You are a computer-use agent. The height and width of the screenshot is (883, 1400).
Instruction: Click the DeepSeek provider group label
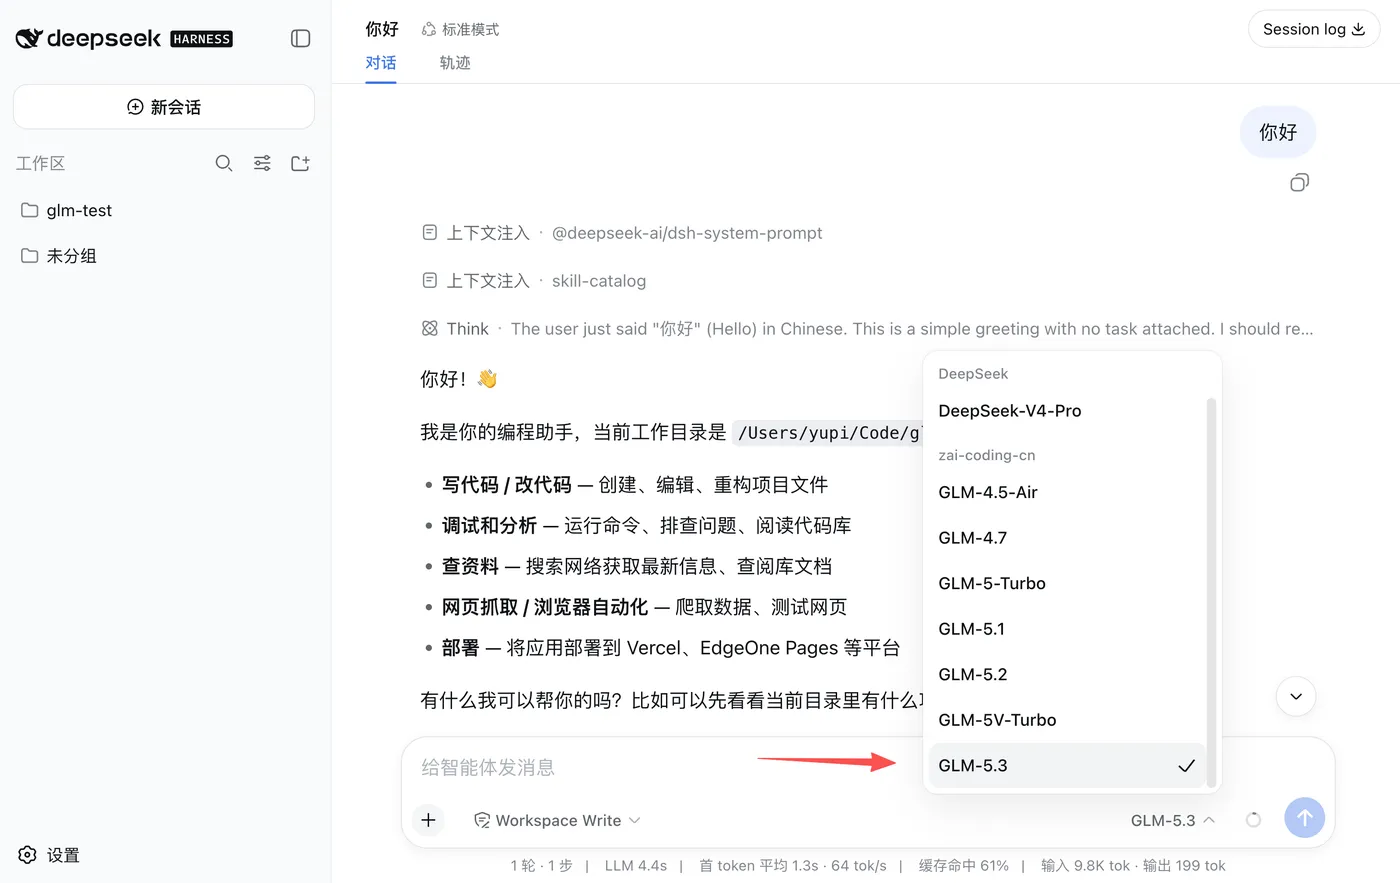click(x=973, y=374)
